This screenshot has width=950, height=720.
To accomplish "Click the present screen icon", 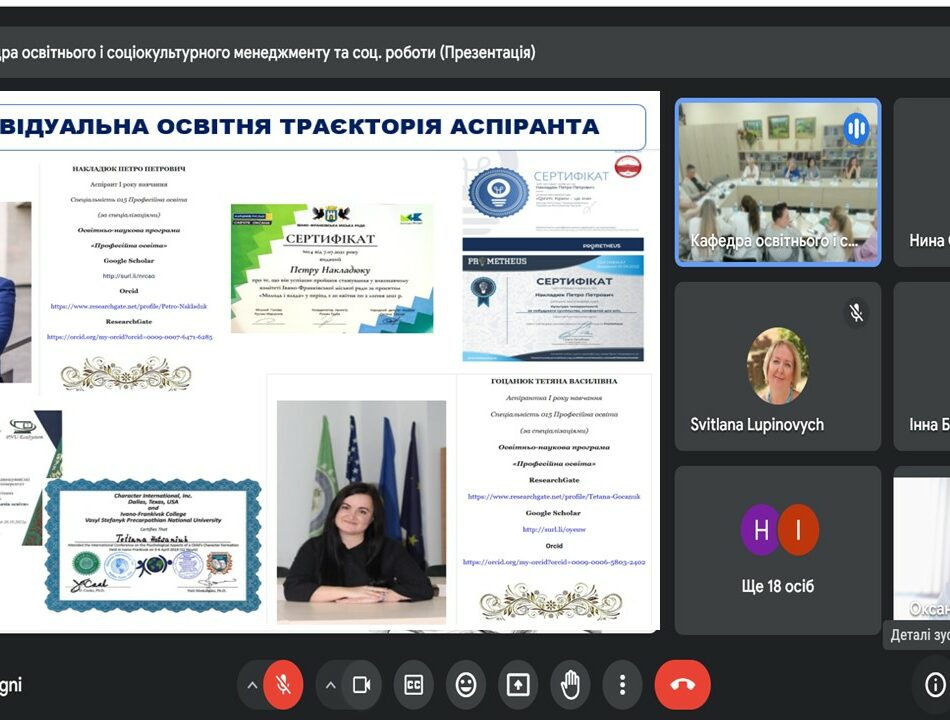I will click(518, 685).
